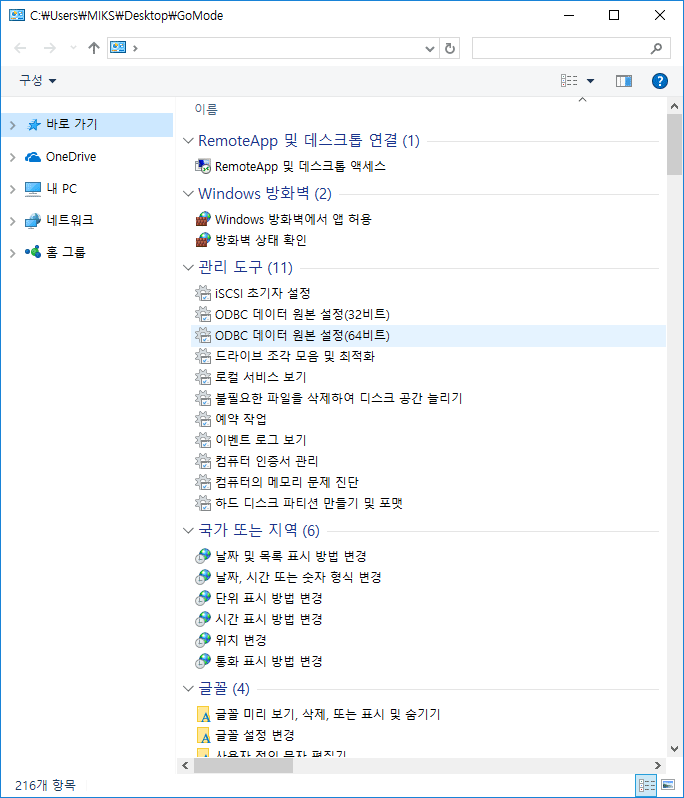Click the 드라이브 조각 모음 및 최적화 icon

point(203,356)
